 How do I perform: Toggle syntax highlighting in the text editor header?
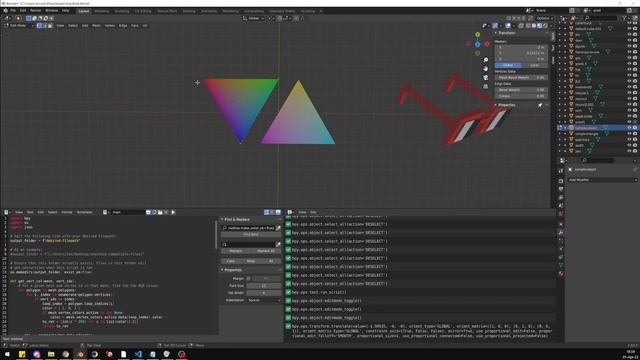tap(278, 212)
